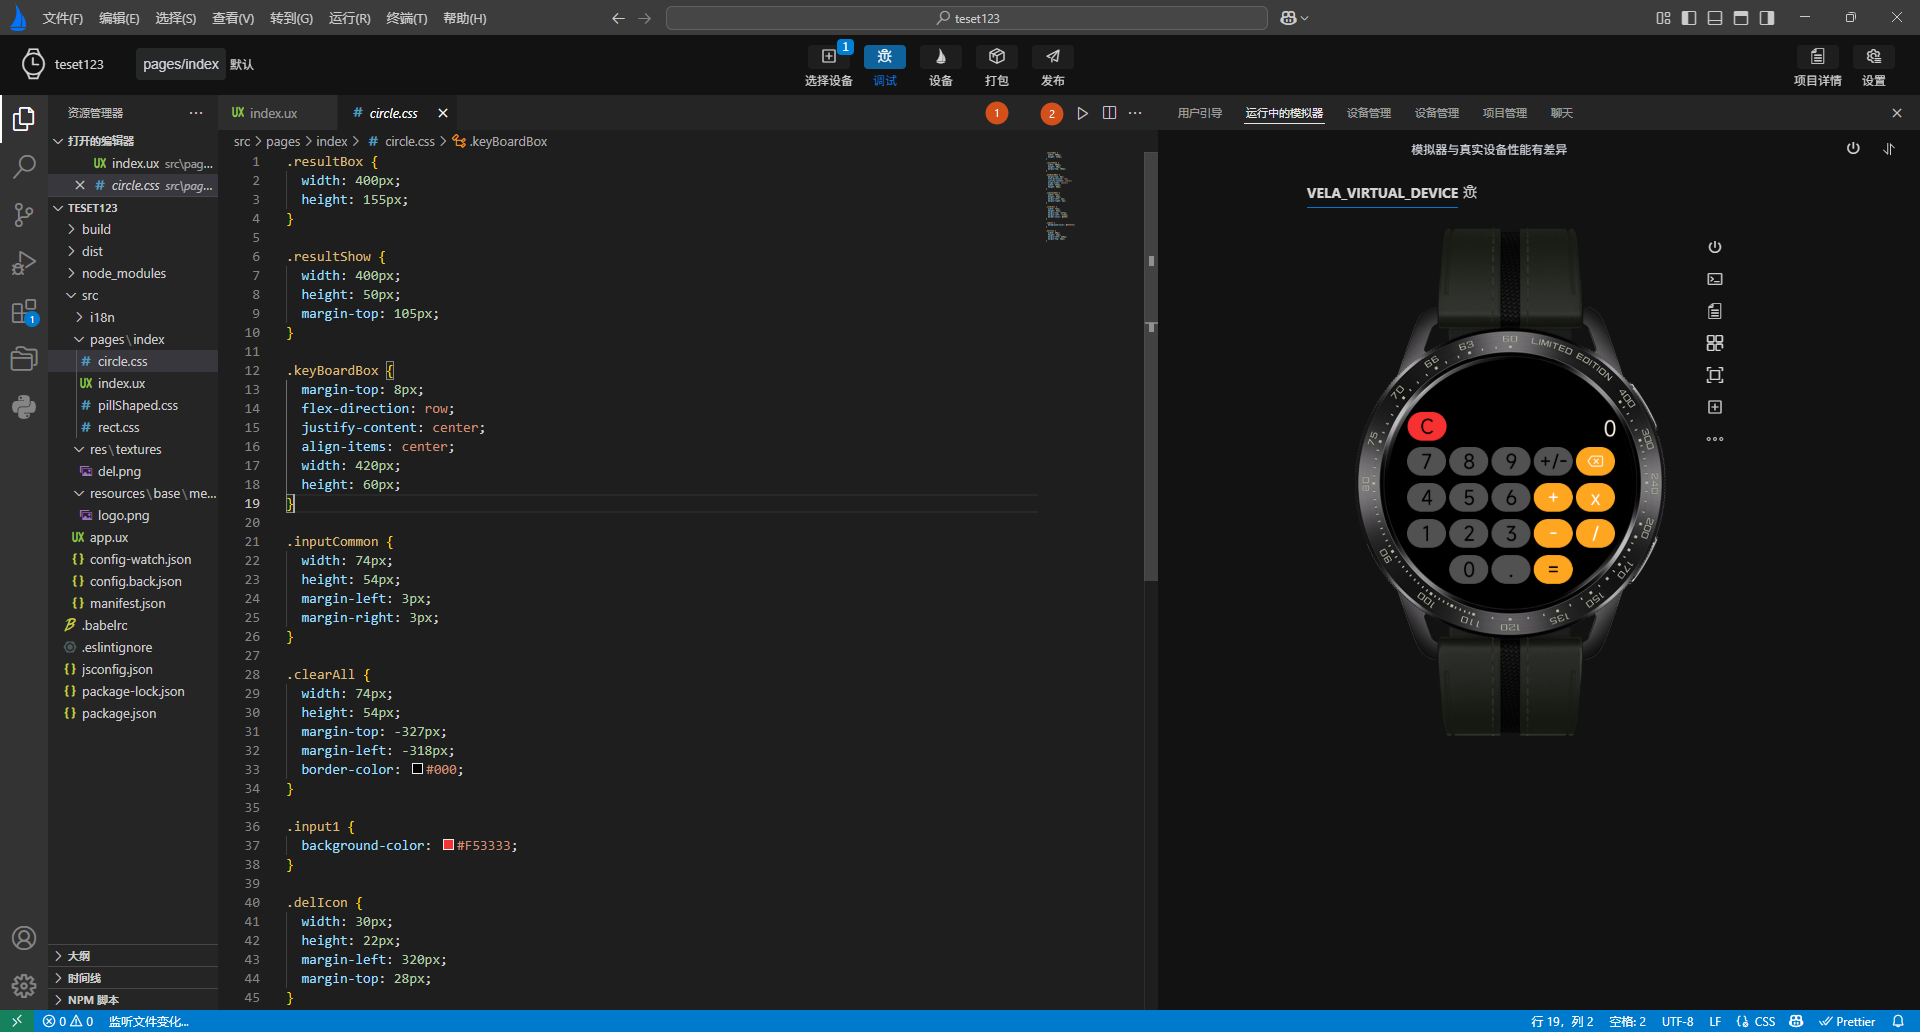Viewport: 1920px width, 1032px height.
Task: Open the Extensions view icon
Action: tap(24, 311)
